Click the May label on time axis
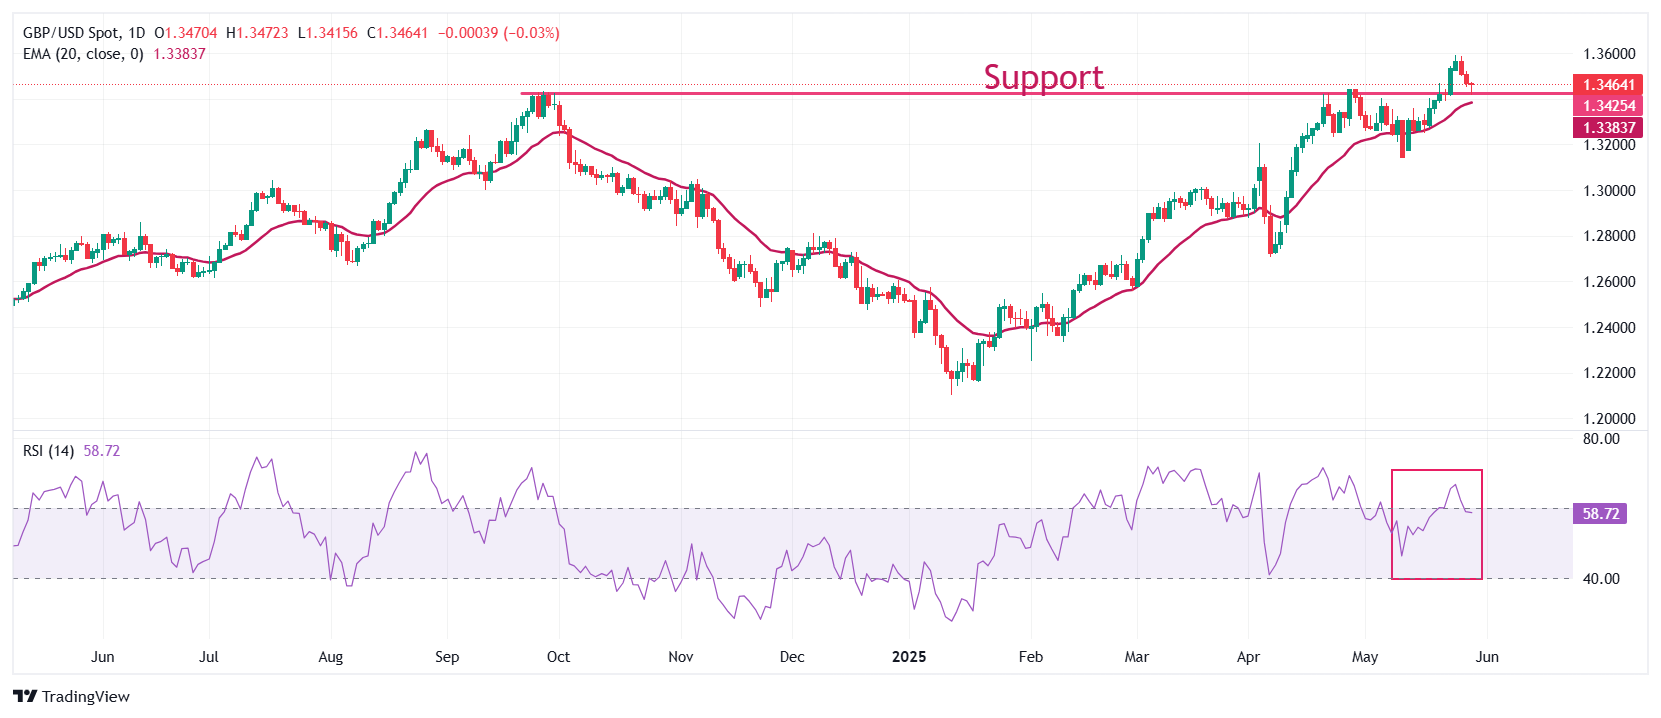The width and height of the screenshot is (1661, 718). click(1364, 657)
